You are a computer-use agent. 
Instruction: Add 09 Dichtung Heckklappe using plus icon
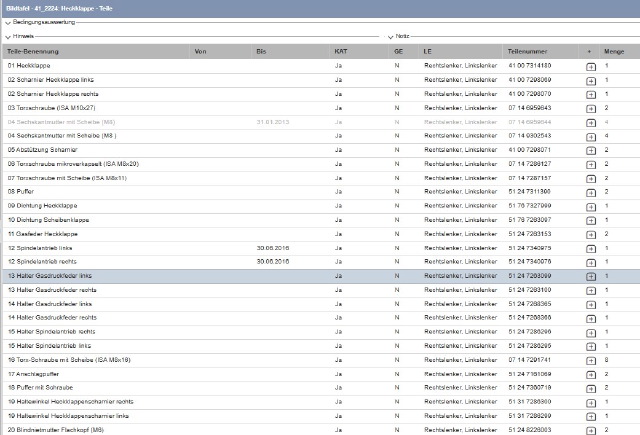coord(591,207)
